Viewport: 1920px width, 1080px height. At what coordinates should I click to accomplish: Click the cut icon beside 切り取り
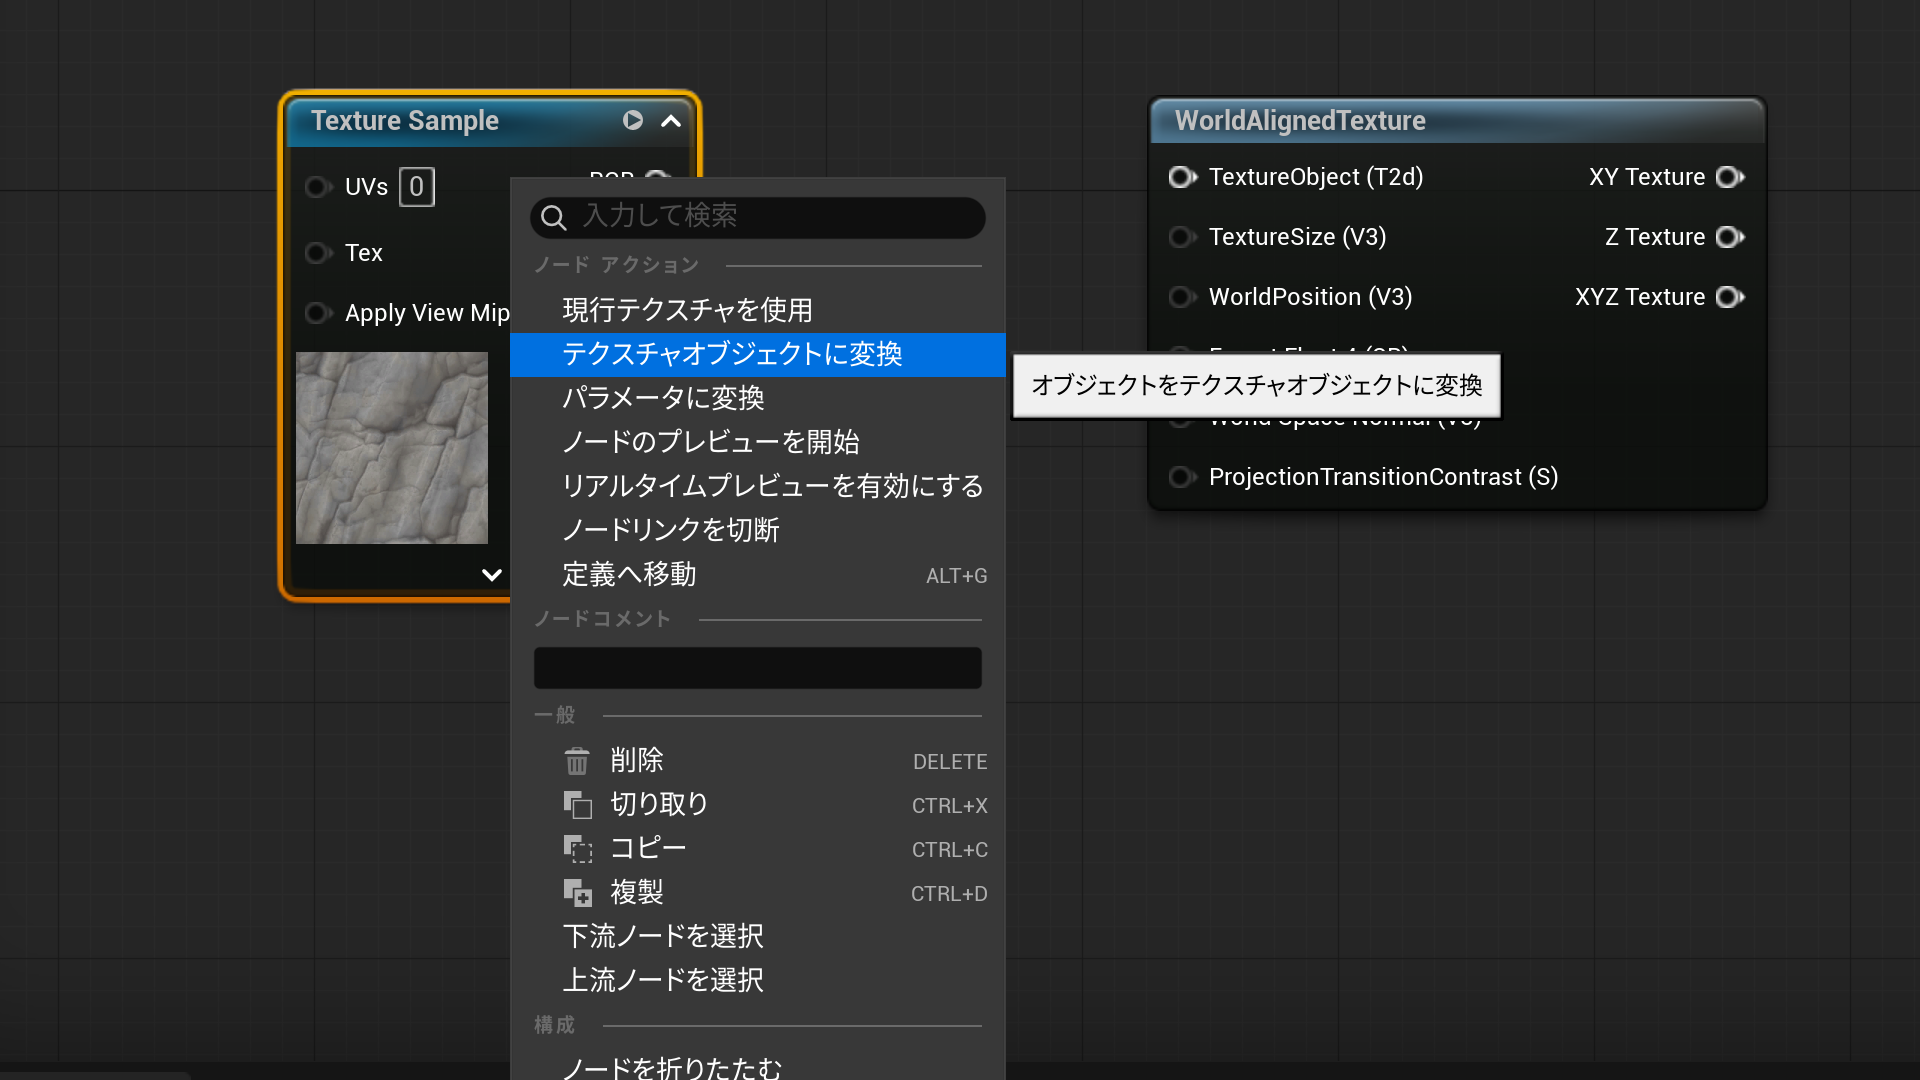[x=578, y=804]
